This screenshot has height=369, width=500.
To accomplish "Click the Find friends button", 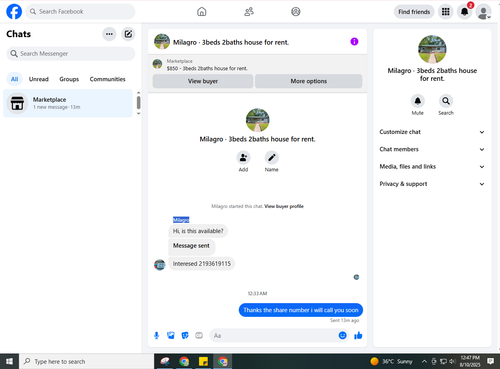I will 414,12.
